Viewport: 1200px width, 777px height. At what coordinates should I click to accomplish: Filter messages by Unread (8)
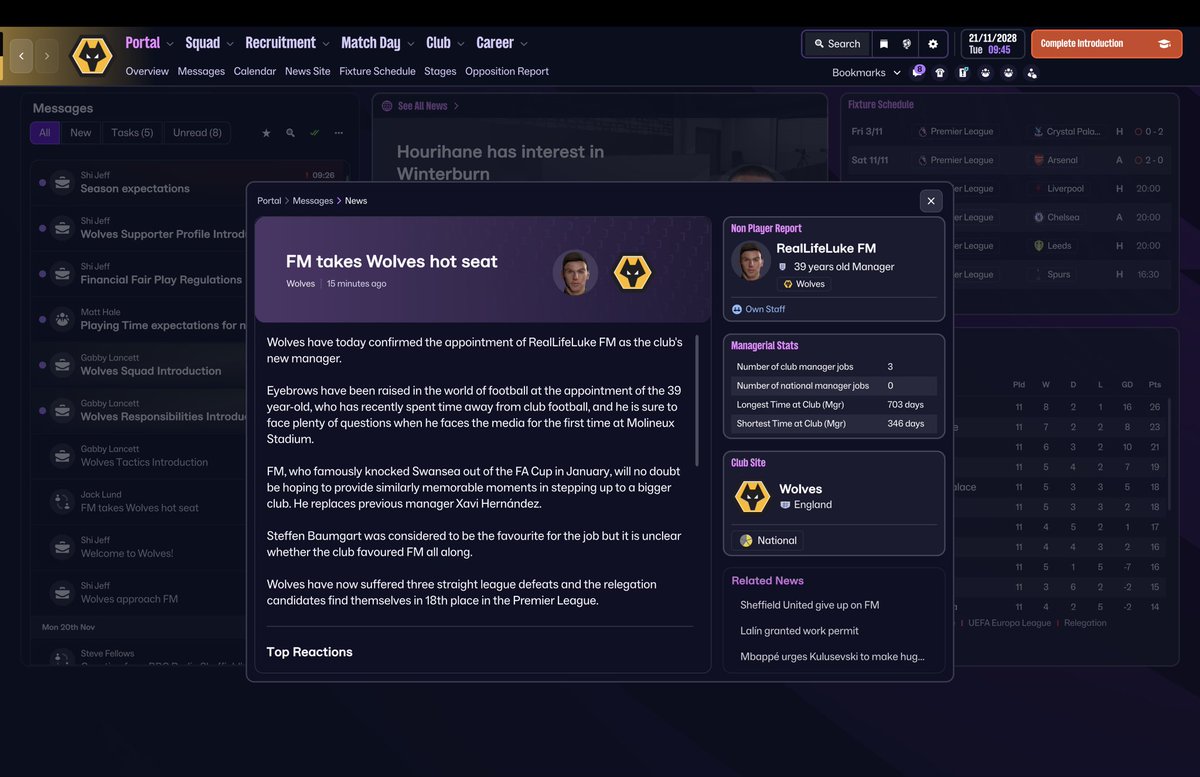point(197,133)
